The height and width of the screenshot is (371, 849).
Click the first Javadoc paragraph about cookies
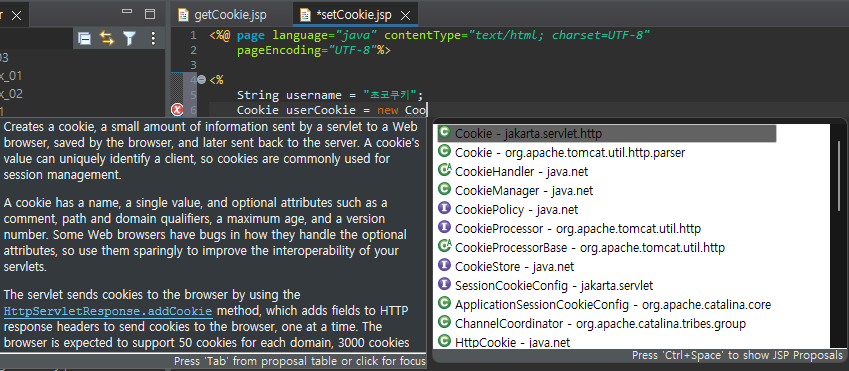point(211,151)
